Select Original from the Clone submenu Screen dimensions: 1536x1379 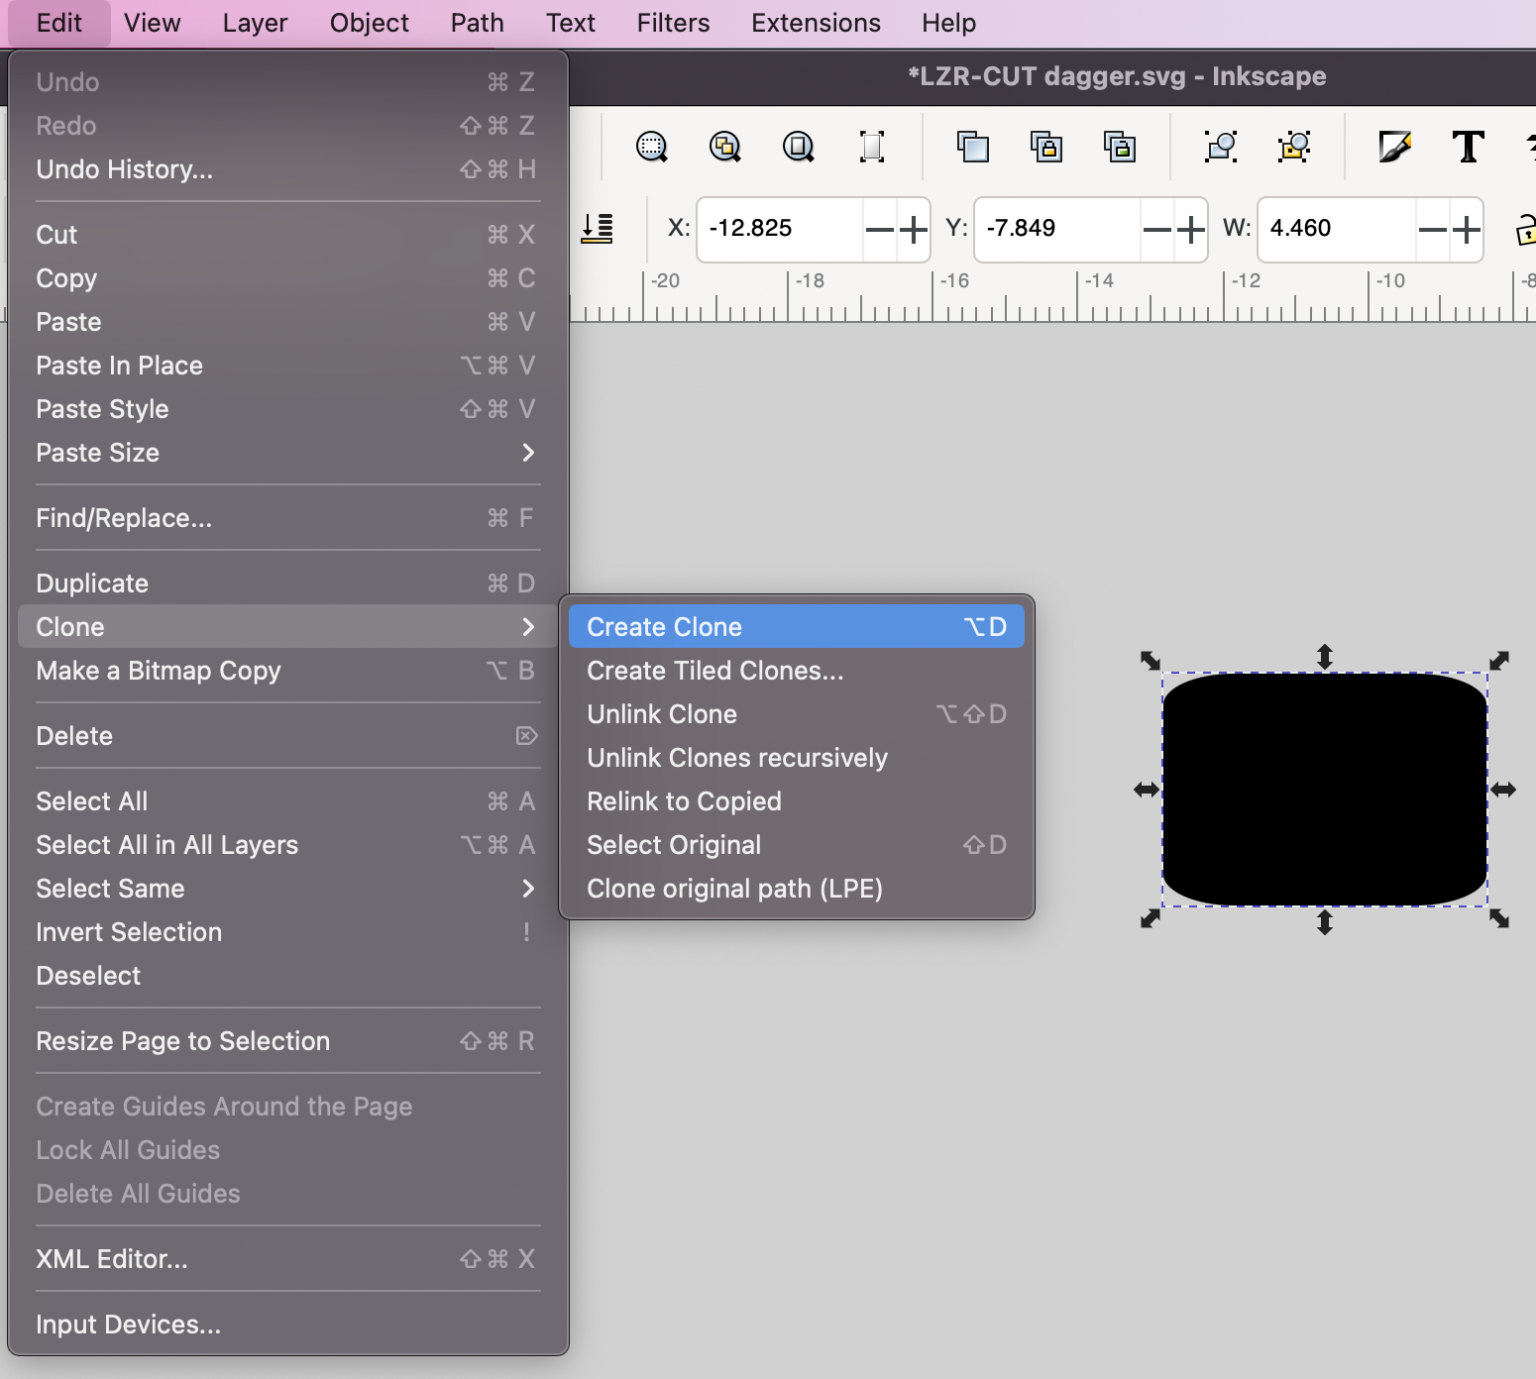(673, 845)
